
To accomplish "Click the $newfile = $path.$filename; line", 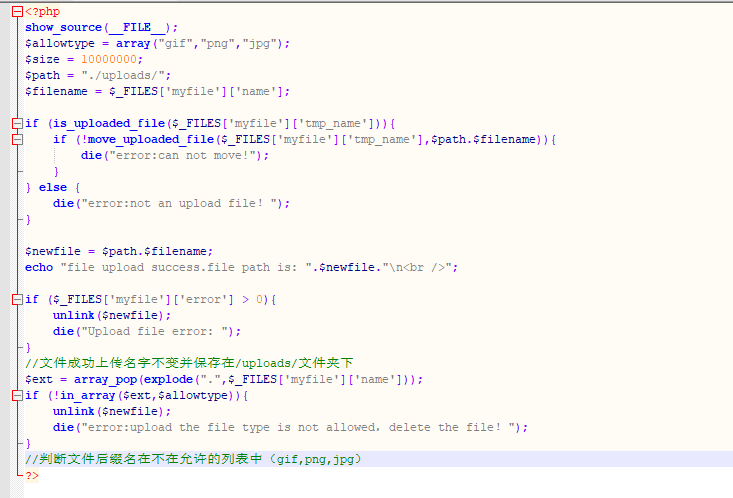I will (119, 252).
